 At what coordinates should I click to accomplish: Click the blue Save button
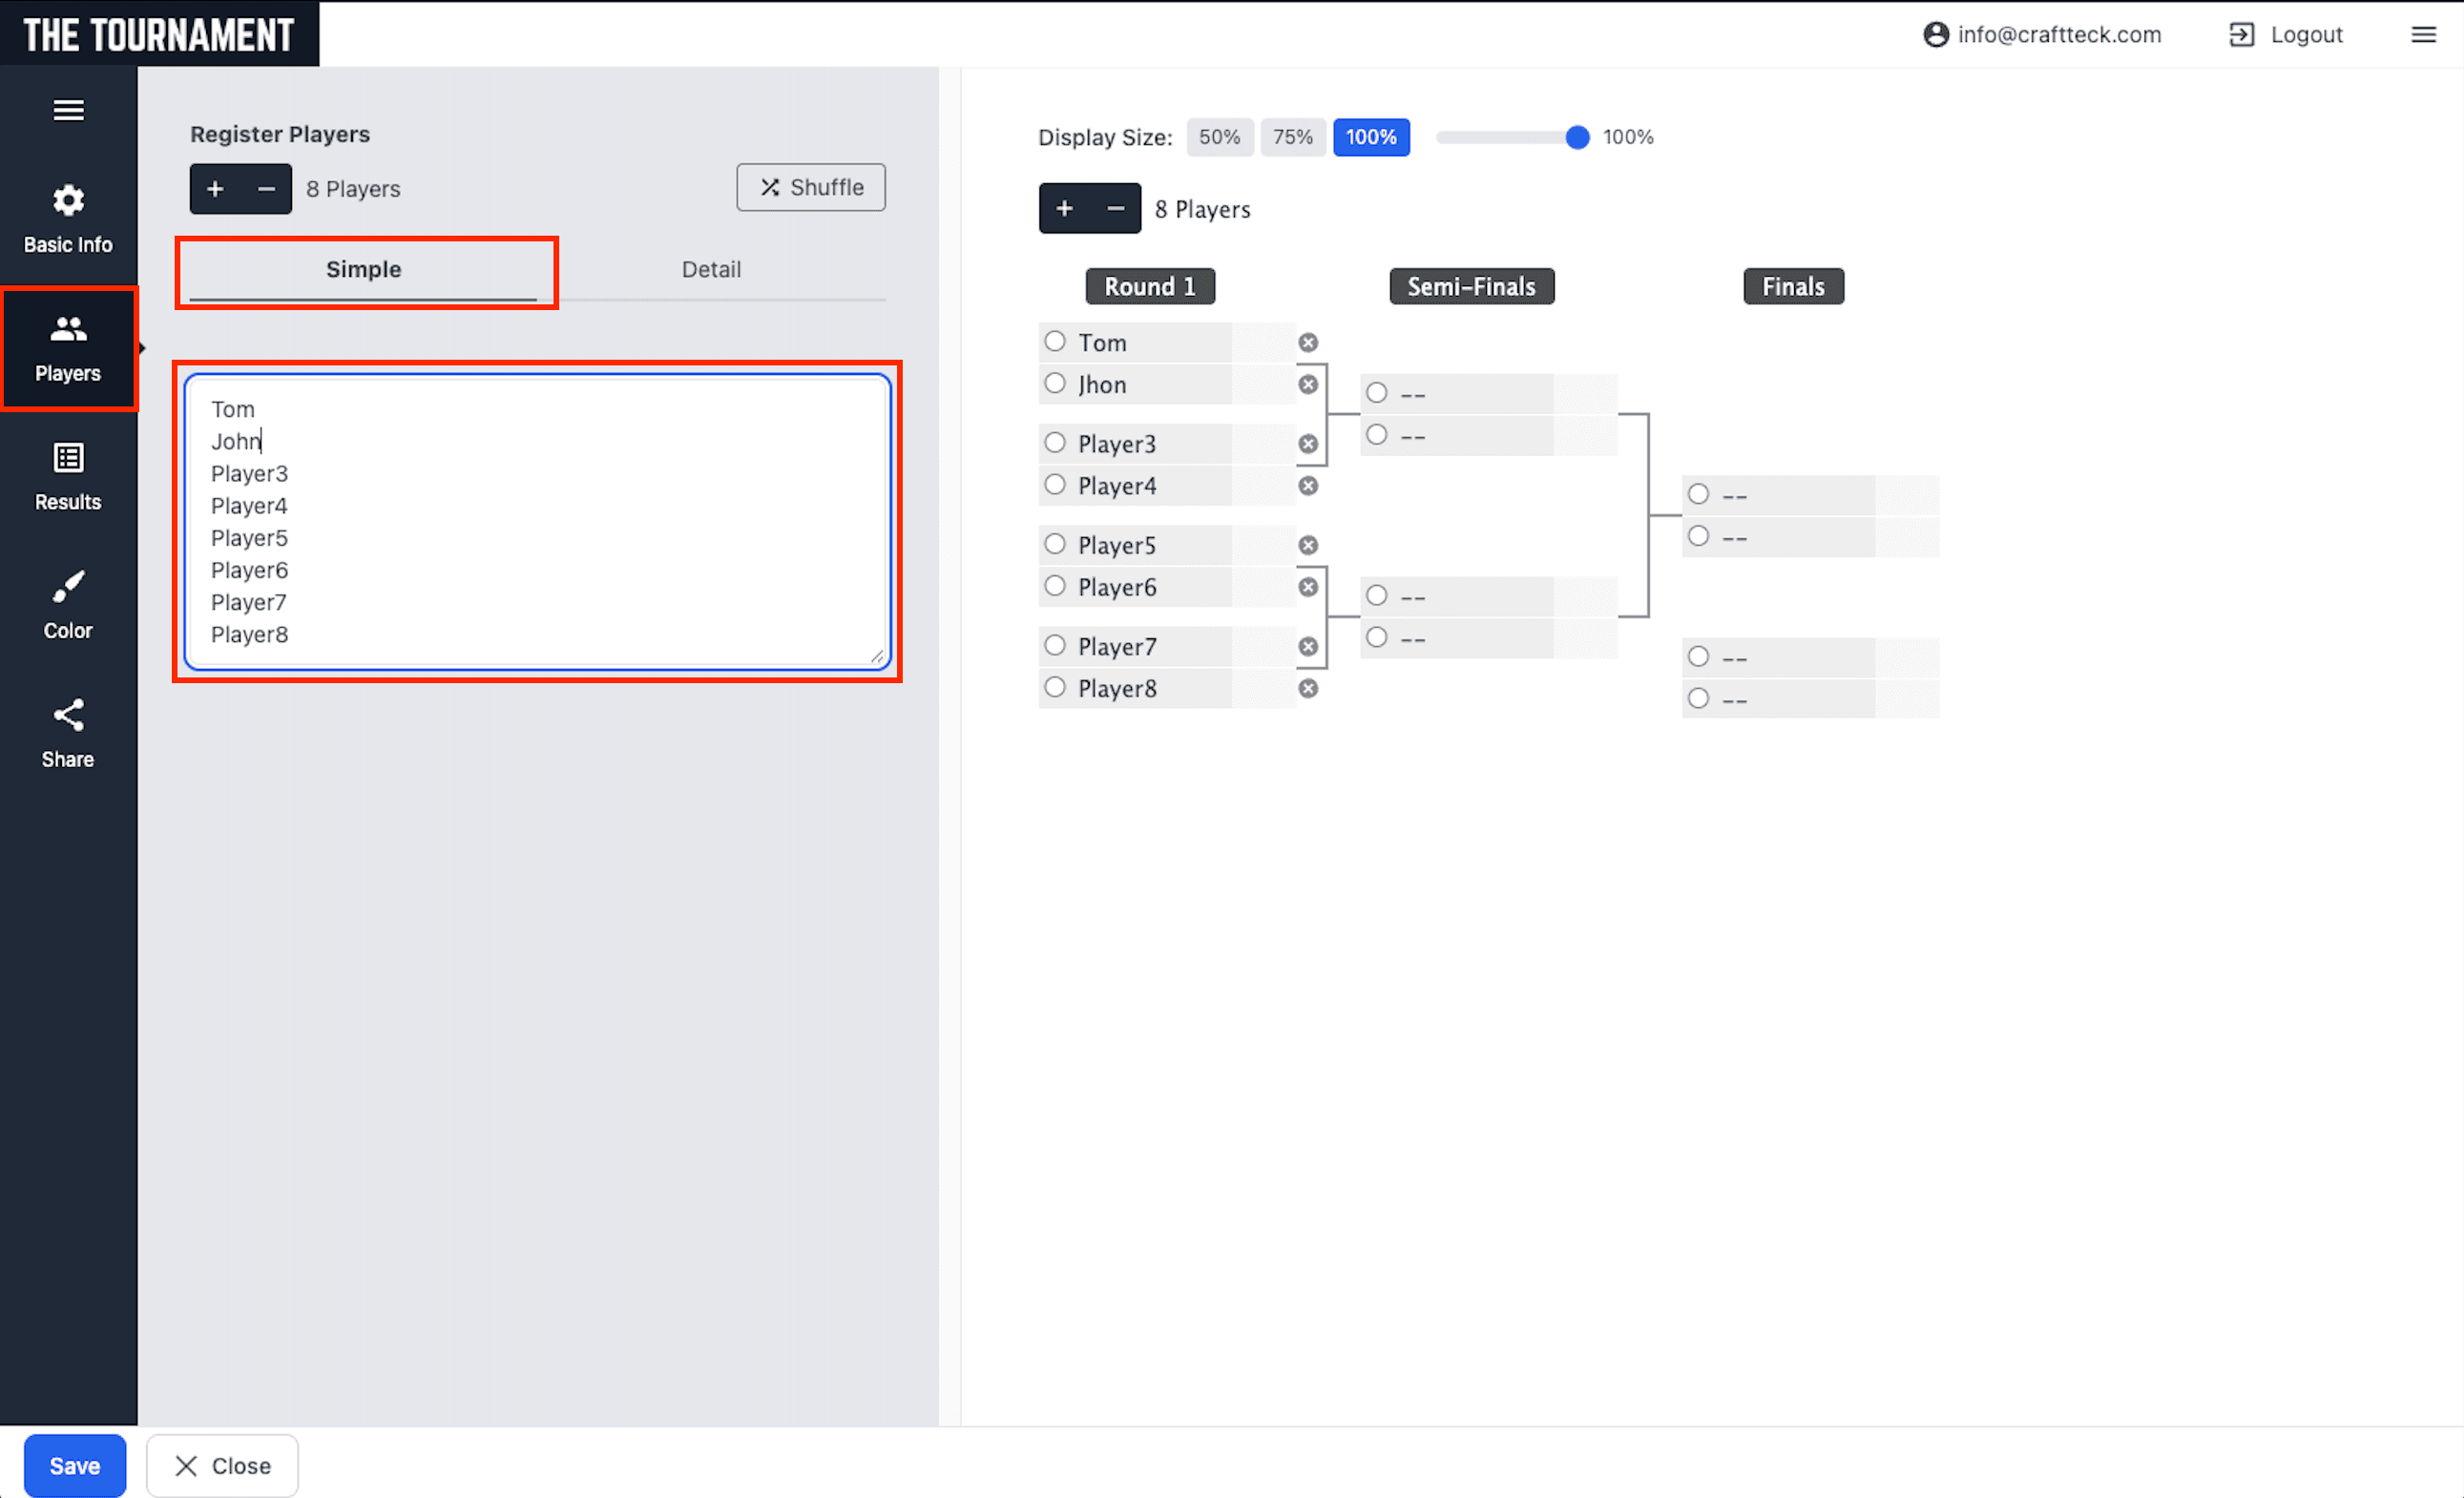point(75,1466)
